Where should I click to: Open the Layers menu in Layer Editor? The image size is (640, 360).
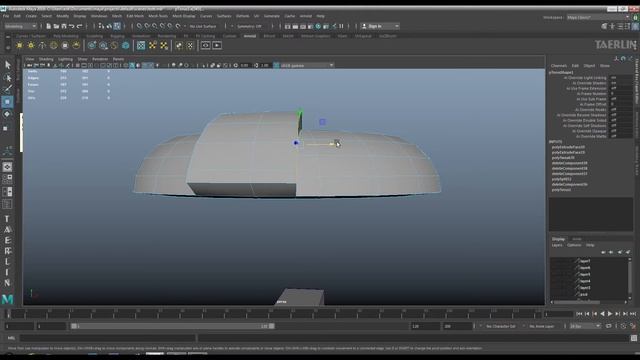click(557, 245)
